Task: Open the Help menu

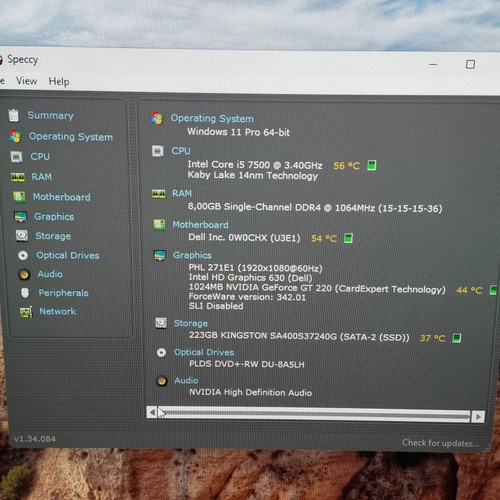Action: (x=59, y=81)
